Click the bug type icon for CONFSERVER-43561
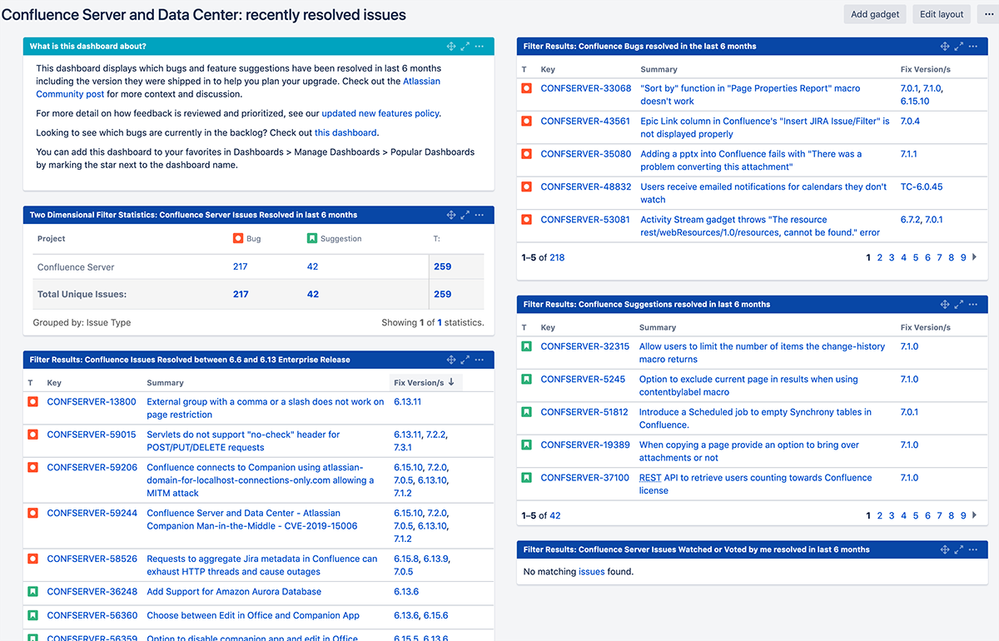 click(x=526, y=121)
